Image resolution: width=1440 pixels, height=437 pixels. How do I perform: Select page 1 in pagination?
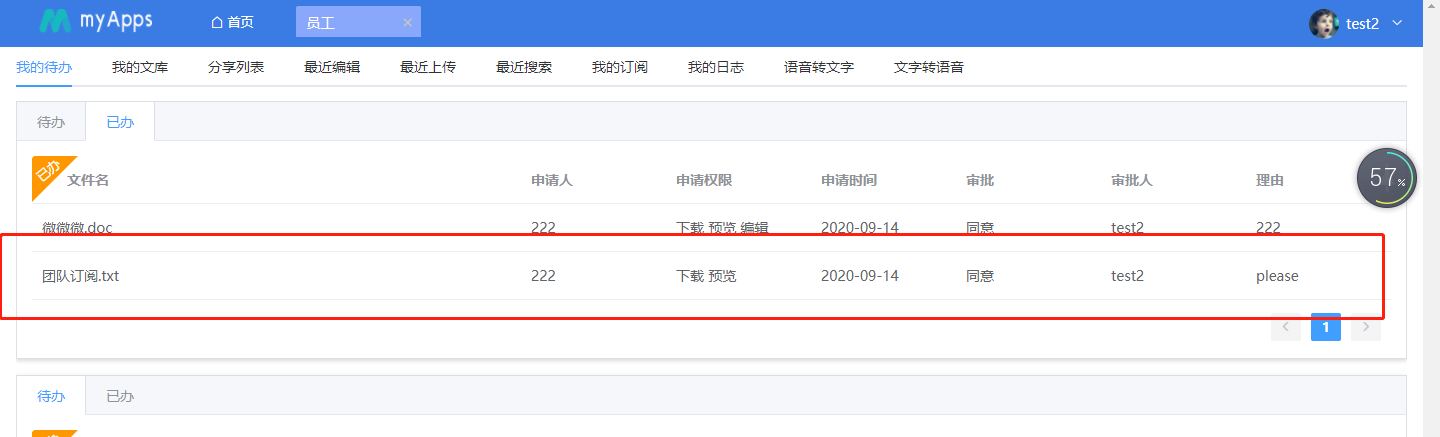point(1325,327)
